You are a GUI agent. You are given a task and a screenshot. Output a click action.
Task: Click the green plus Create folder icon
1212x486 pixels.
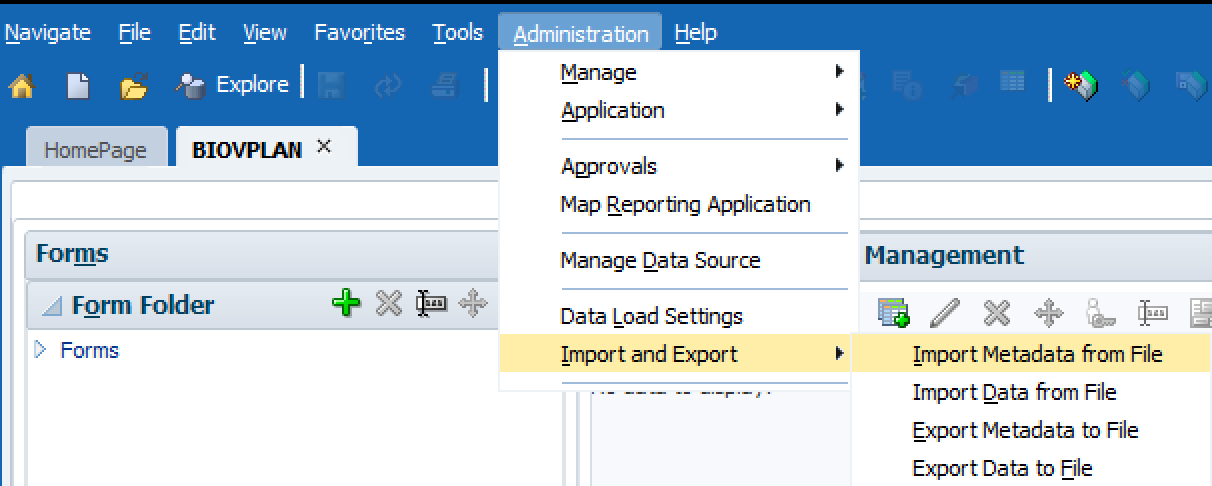tap(346, 303)
